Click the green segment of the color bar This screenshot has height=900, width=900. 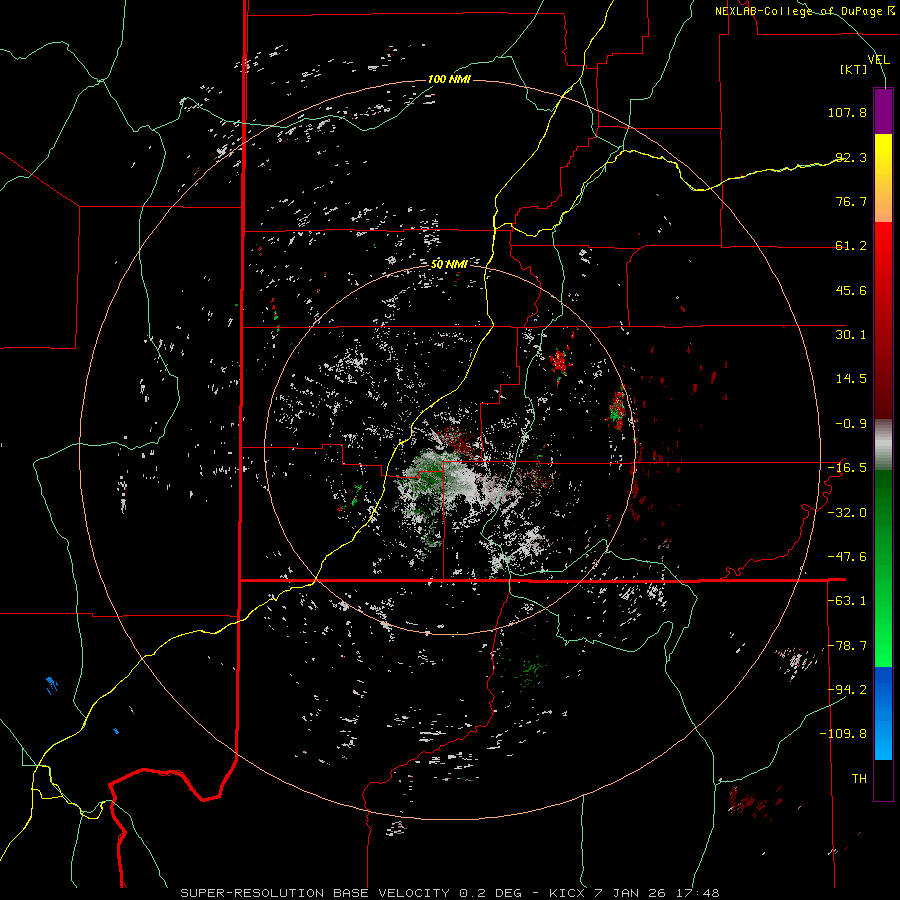click(x=883, y=568)
